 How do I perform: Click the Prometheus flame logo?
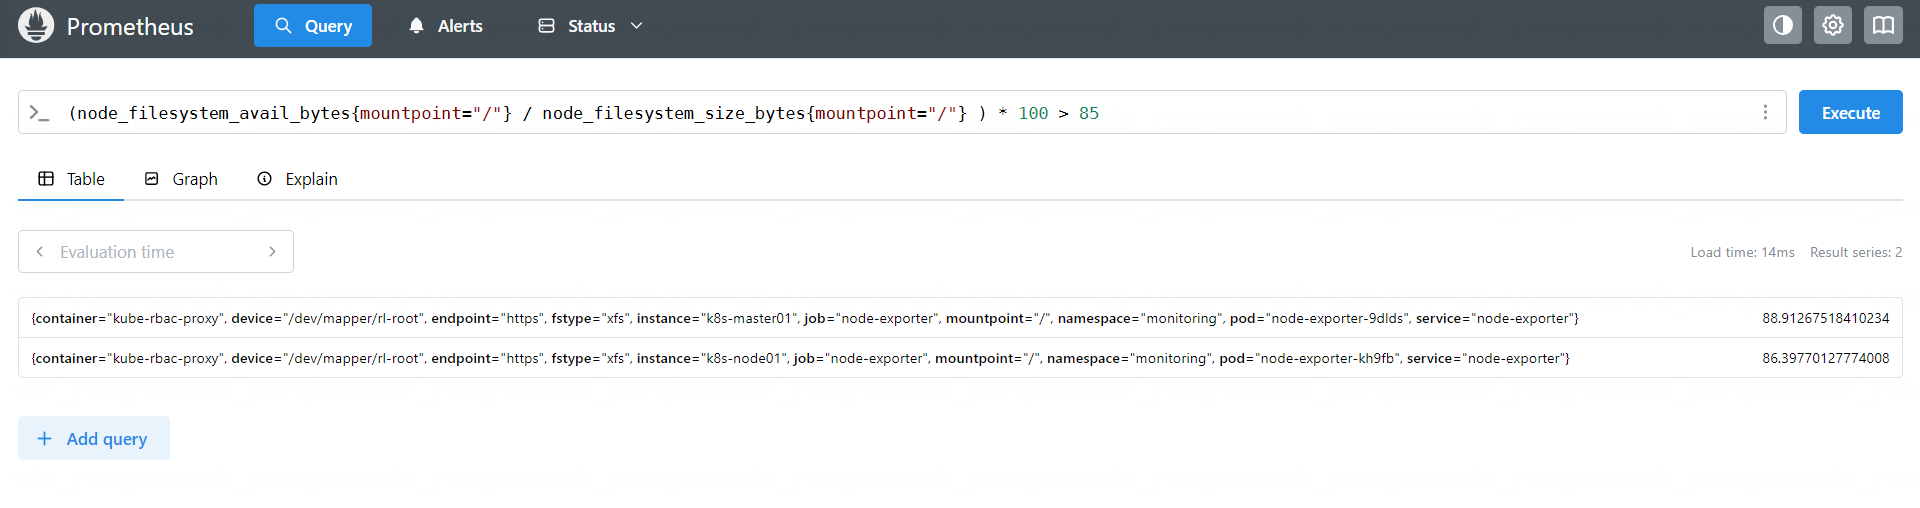(36, 26)
